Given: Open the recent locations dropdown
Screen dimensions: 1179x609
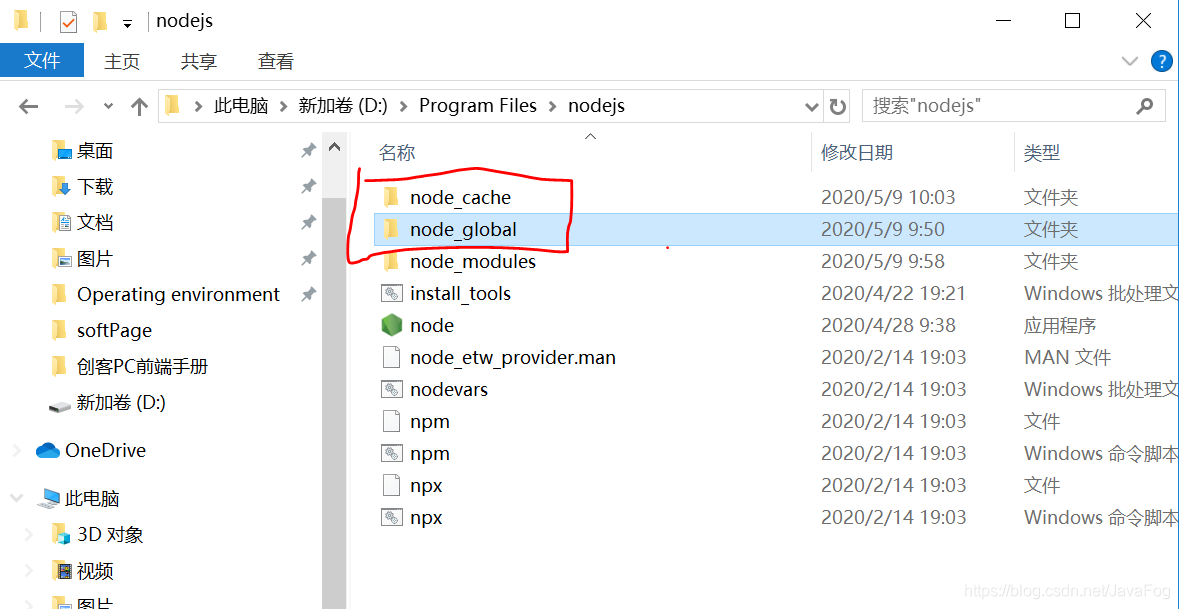Looking at the screenshot, I should point(109,107).
